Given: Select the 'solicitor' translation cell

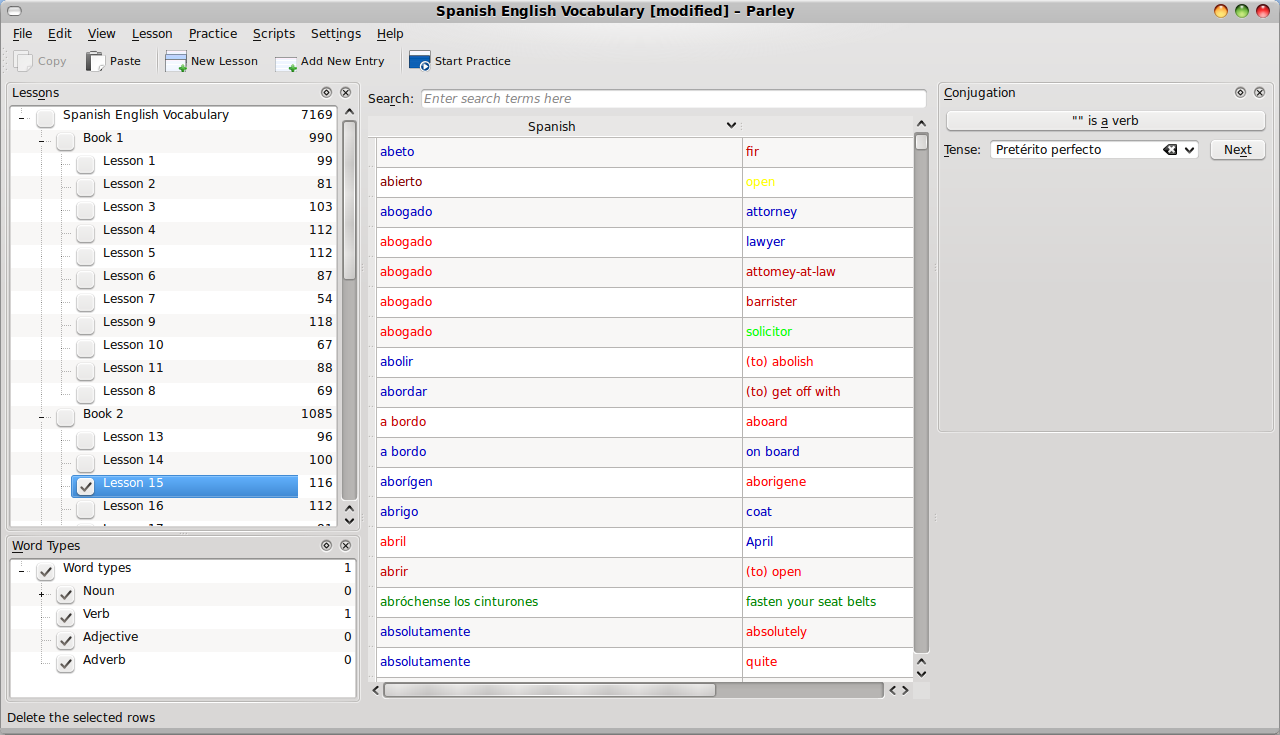Looking at the screenshot, I should click(828, 332).
